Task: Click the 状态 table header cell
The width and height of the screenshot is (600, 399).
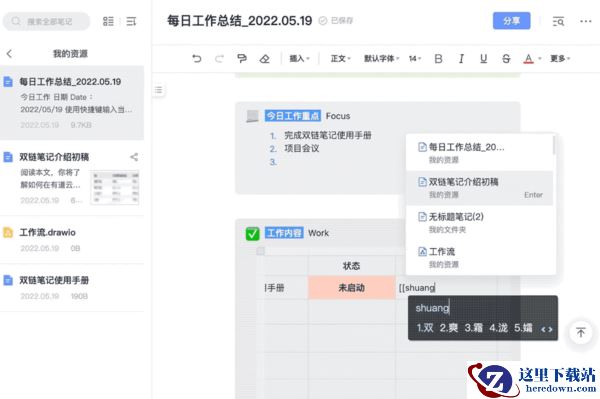Action: tap(351, 266)
